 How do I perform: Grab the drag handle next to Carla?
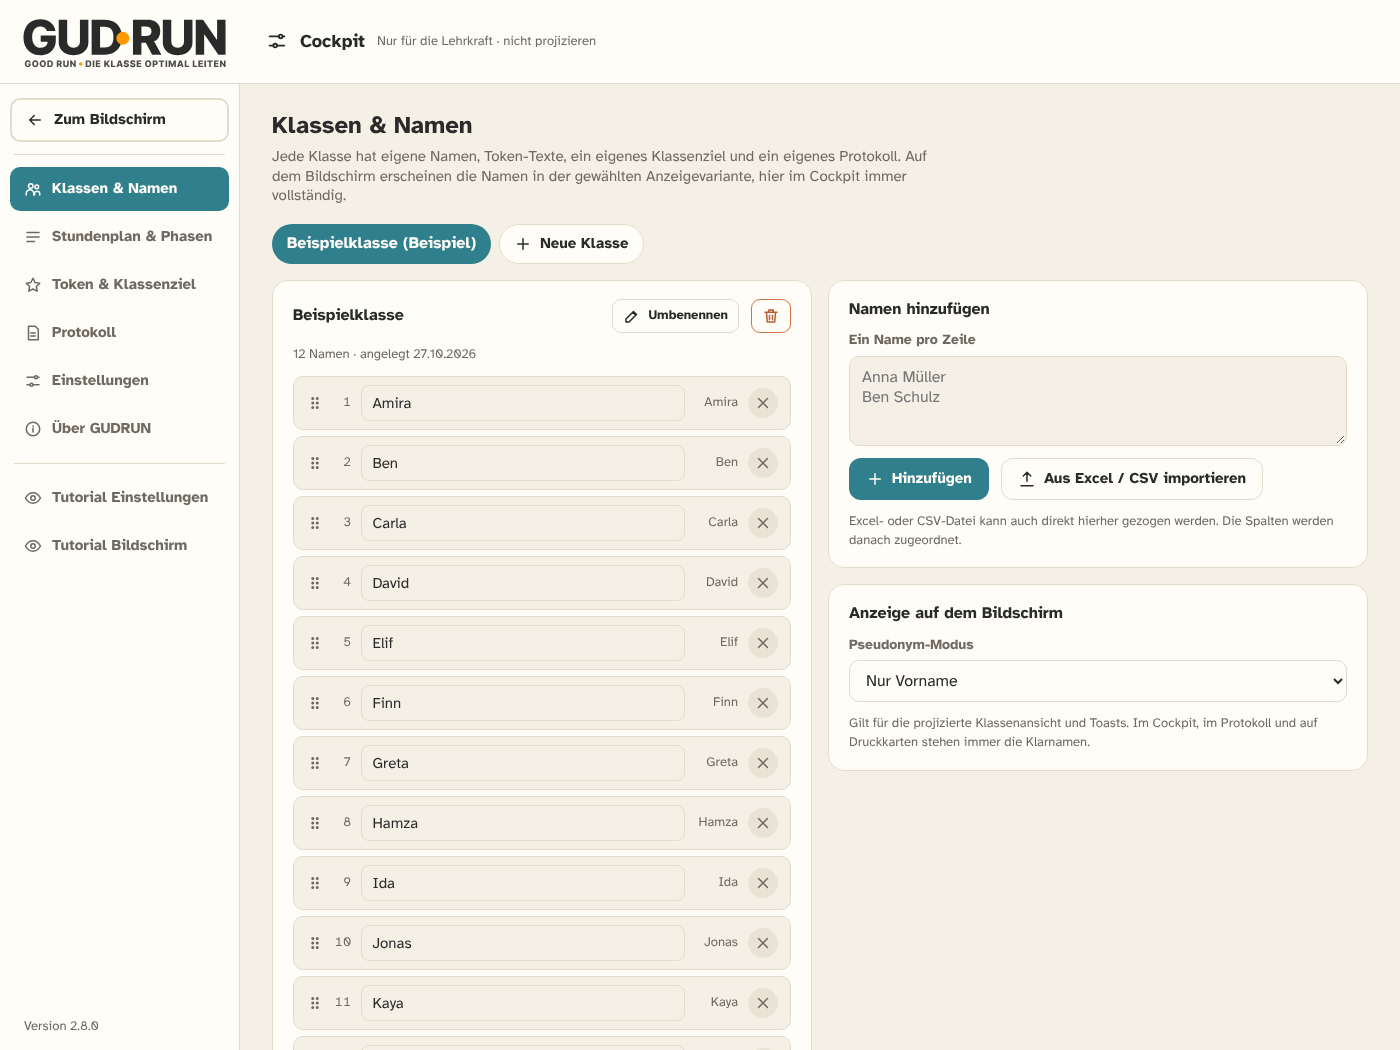[315, 523]
